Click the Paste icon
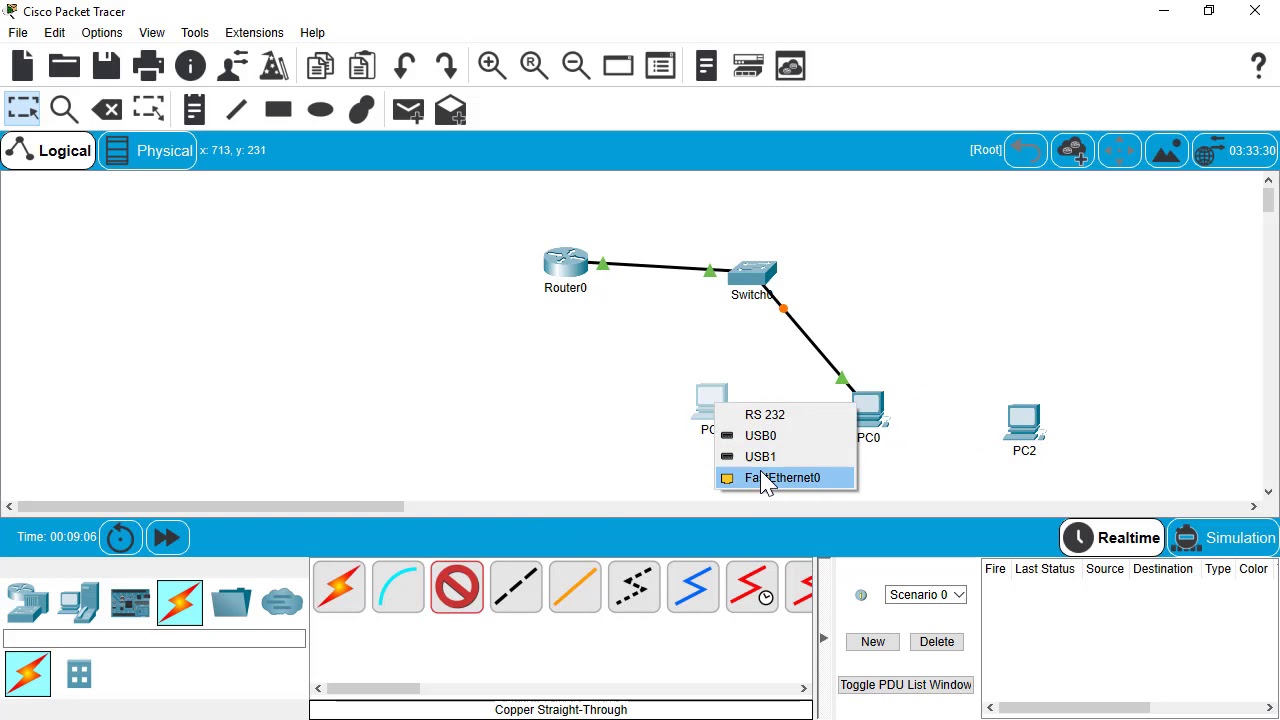 click(x=362, y=66)
